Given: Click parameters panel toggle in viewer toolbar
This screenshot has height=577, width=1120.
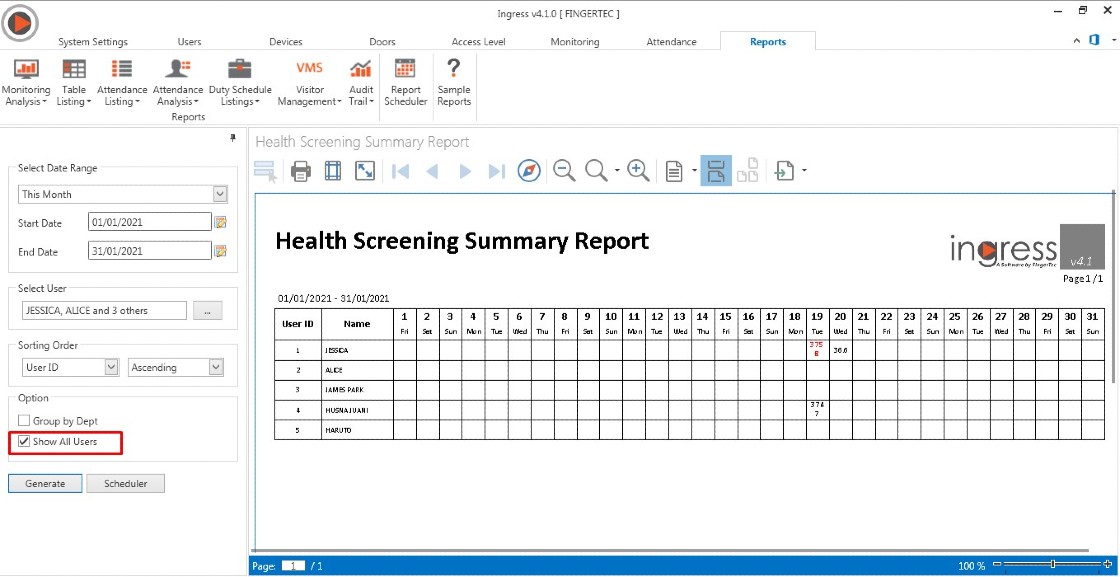Looking at the screenshot, I should (266, 171).
